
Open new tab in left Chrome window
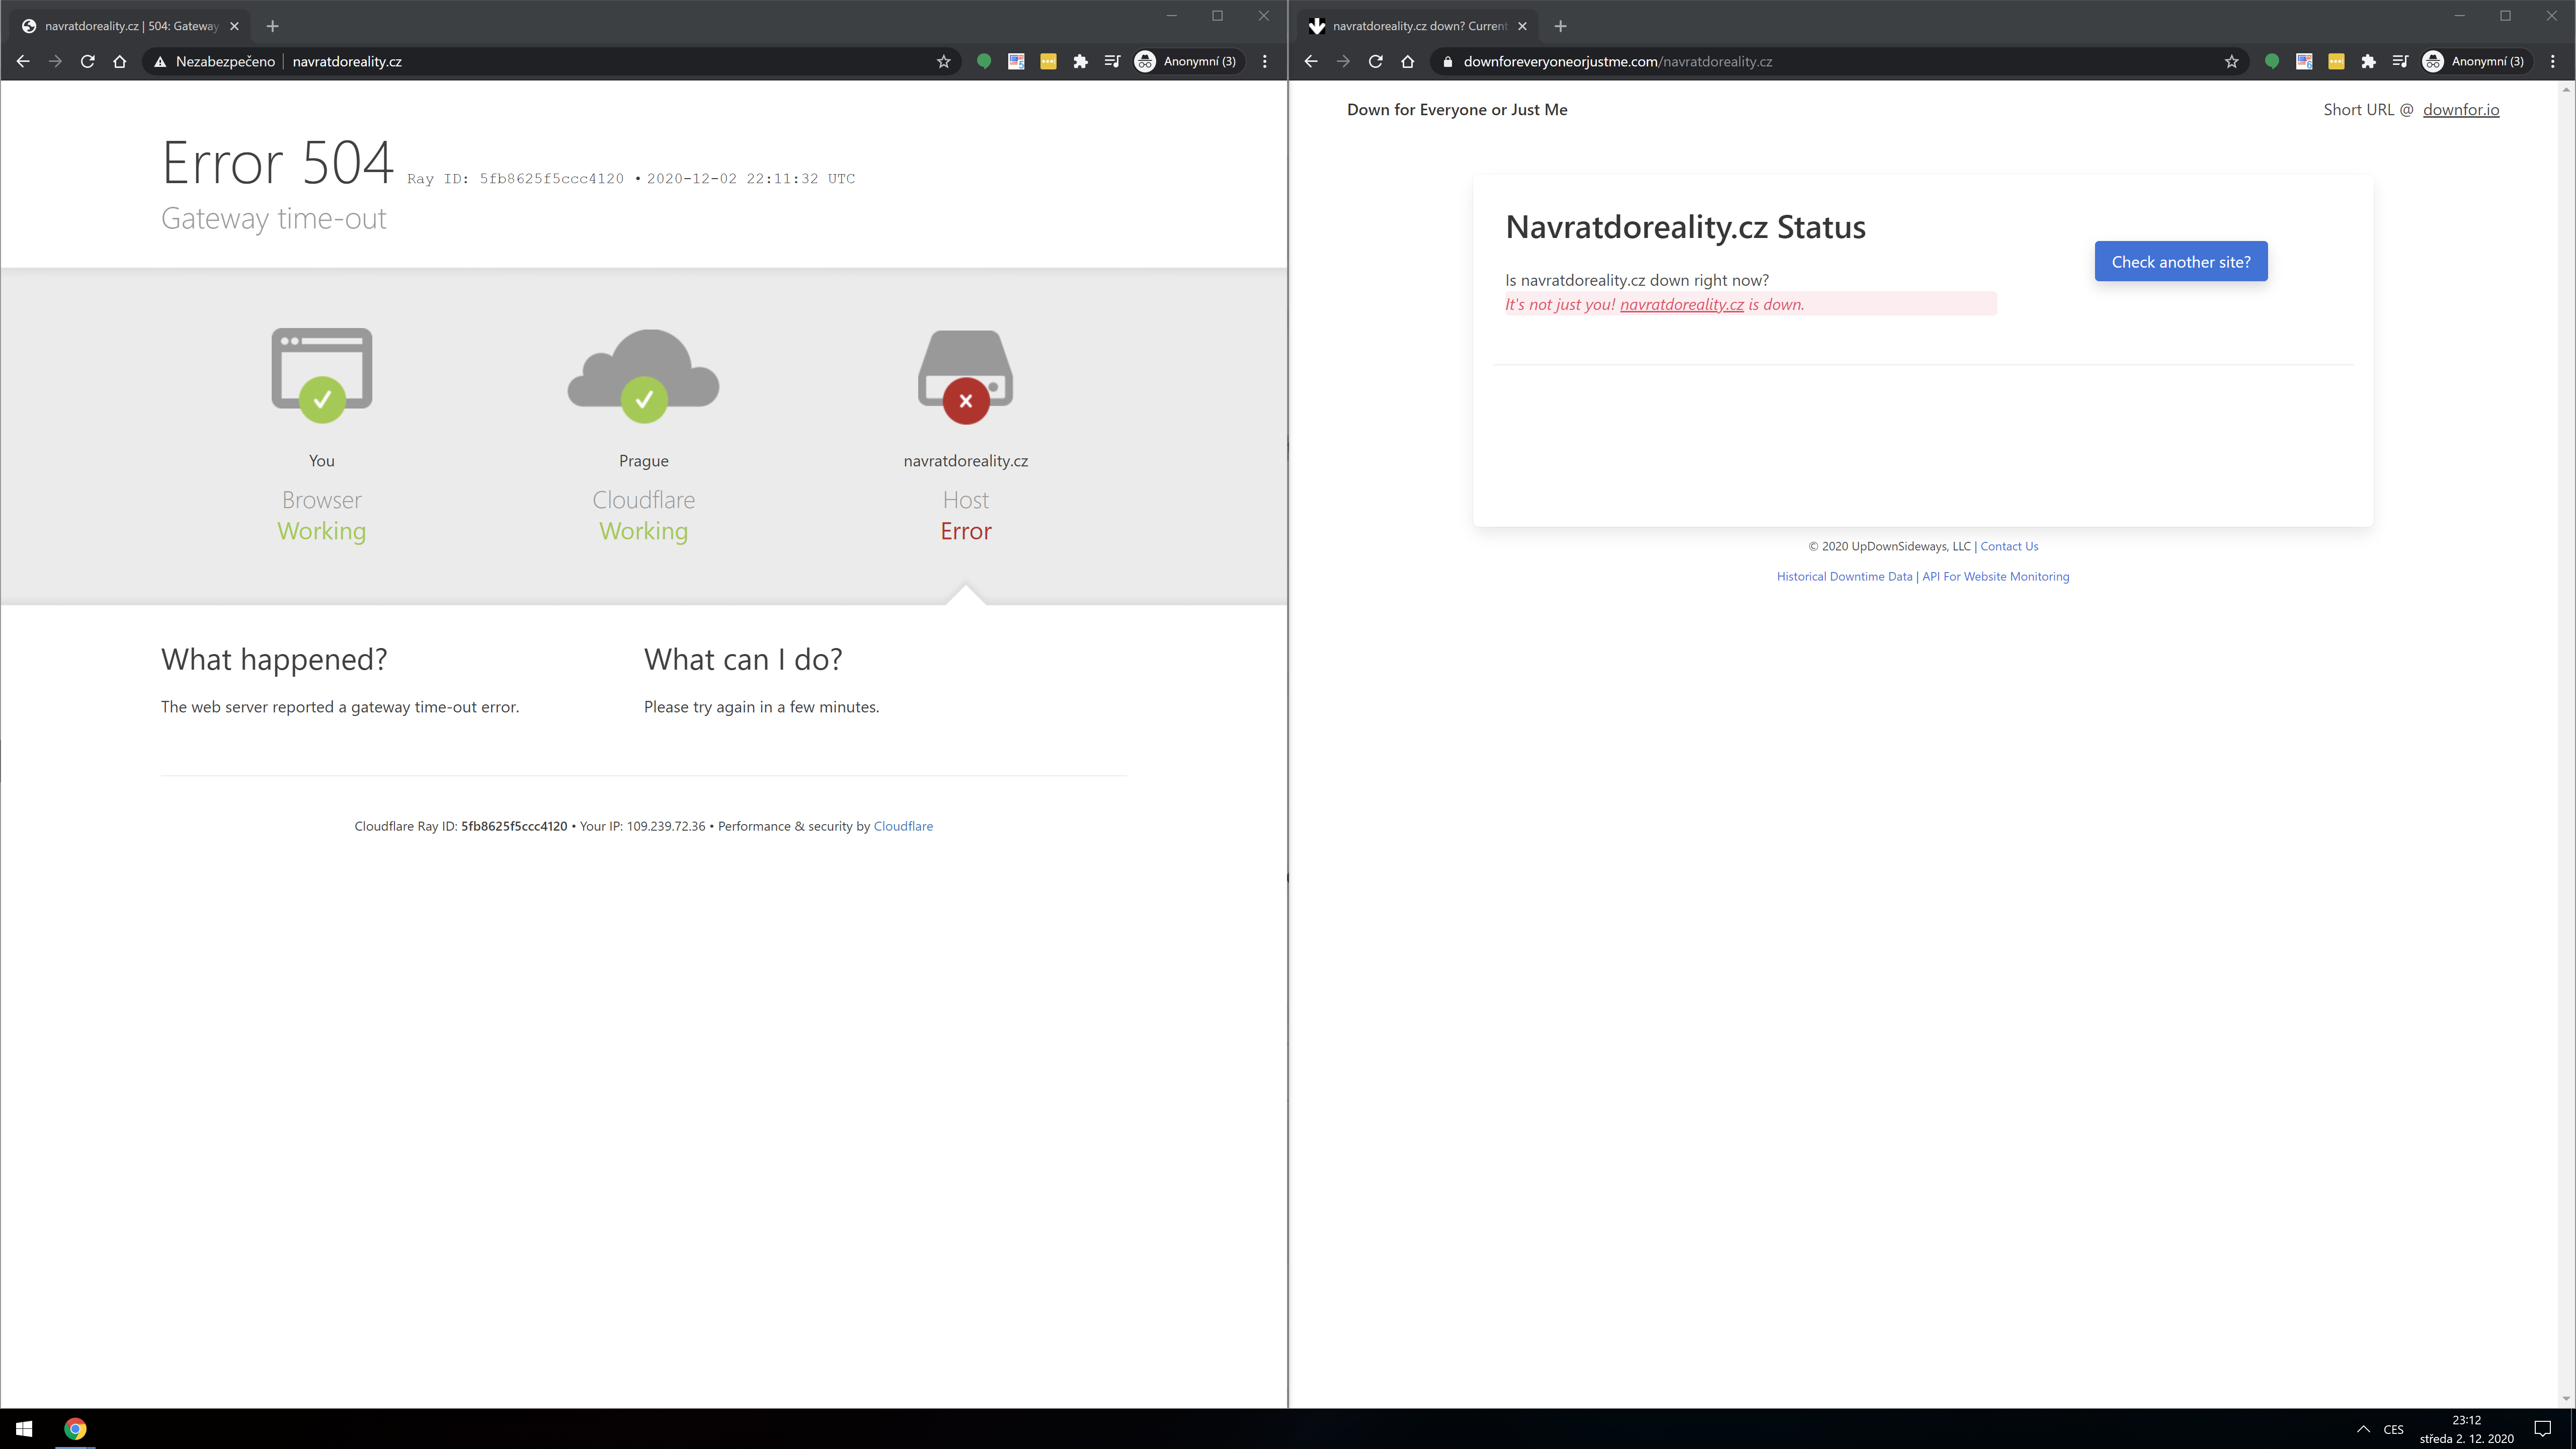[272, 26]
